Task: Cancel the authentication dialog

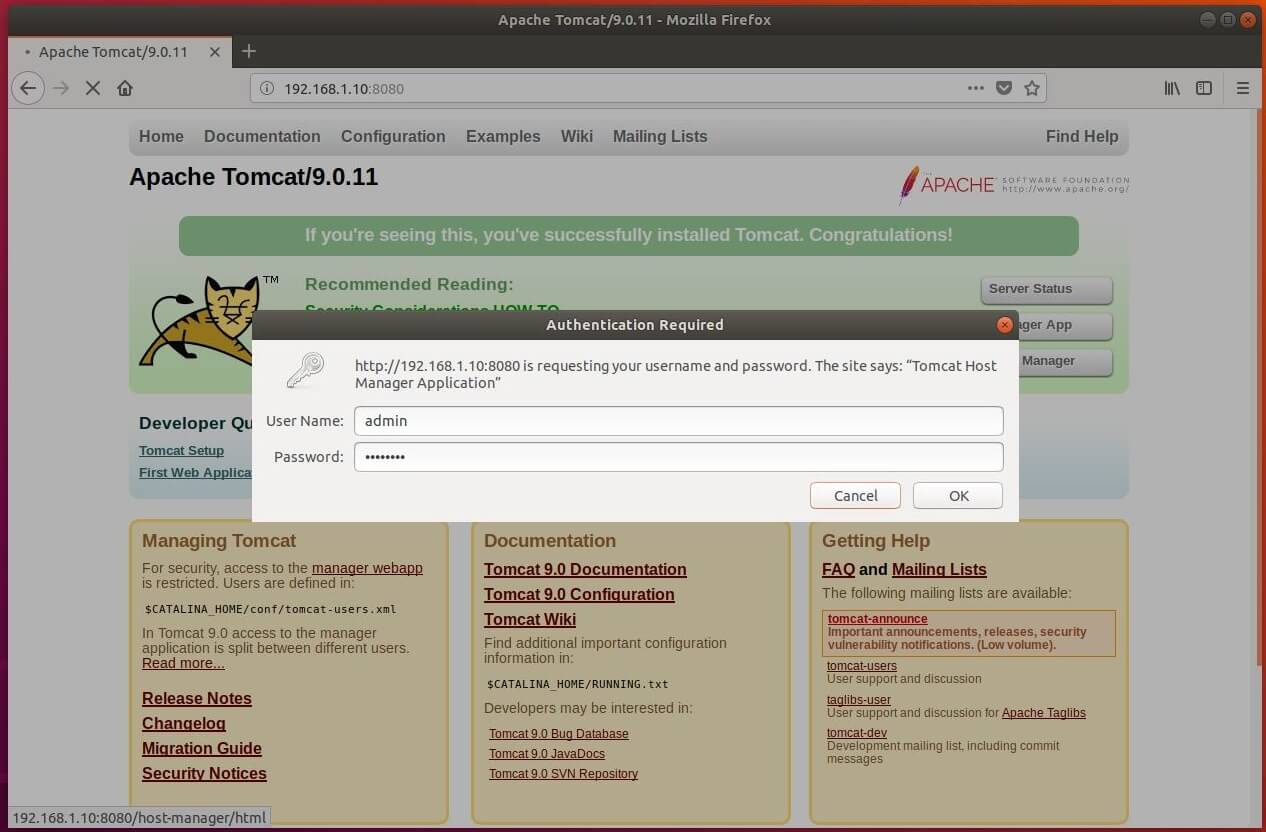Action: [x=855, y=495]
